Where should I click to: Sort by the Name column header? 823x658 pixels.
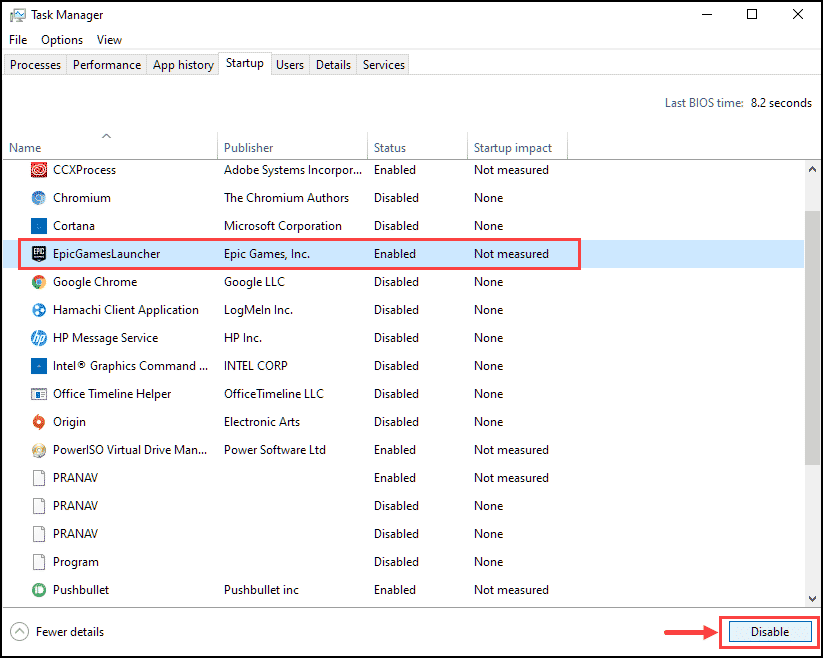click(110, 146)
